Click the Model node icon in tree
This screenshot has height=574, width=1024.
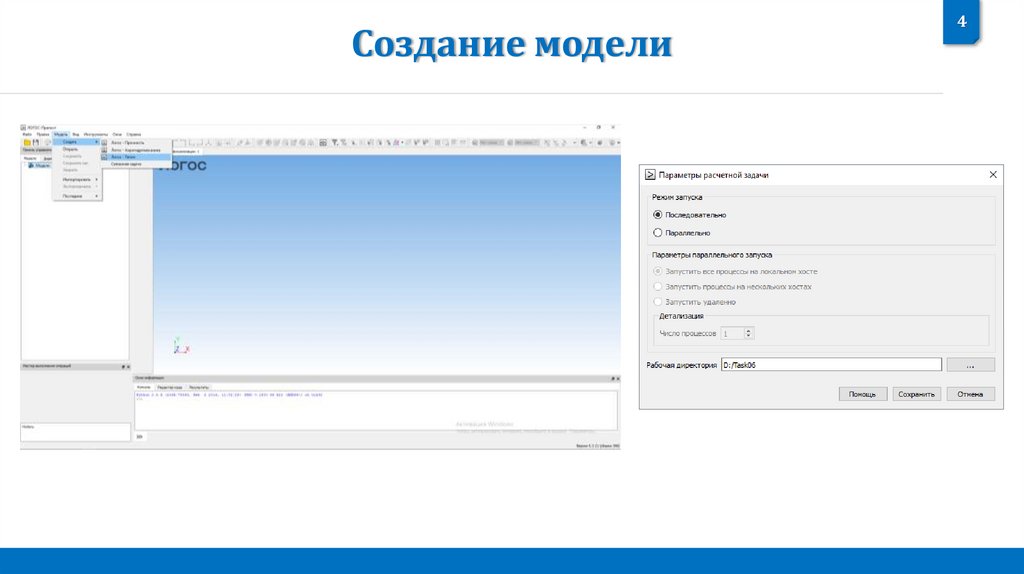[x=31, y=165]
